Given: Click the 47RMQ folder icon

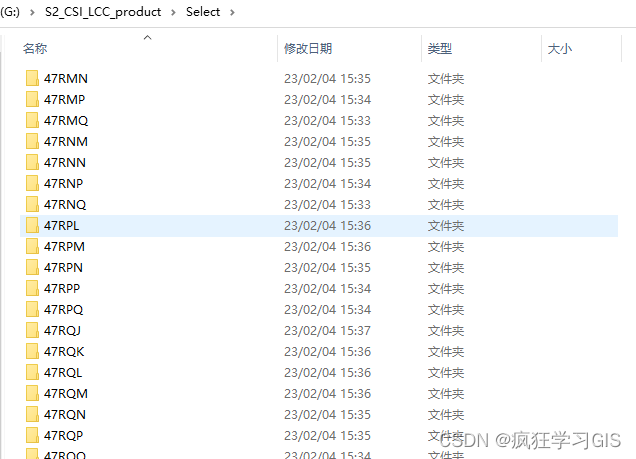Looking at the screenshot, I should [x=32, y=120].
